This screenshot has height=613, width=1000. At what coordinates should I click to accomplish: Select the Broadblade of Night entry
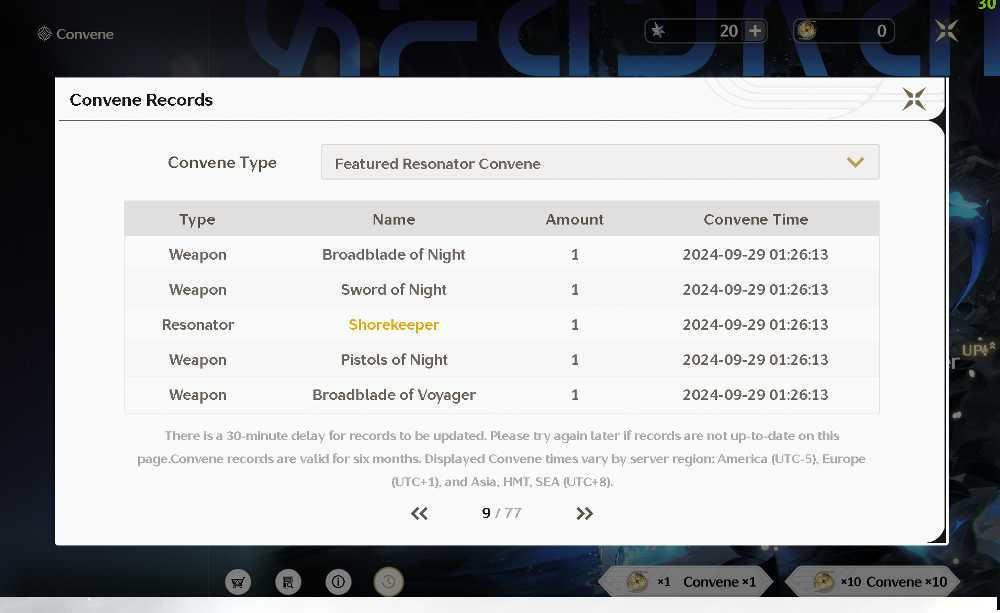pos(393,255)
